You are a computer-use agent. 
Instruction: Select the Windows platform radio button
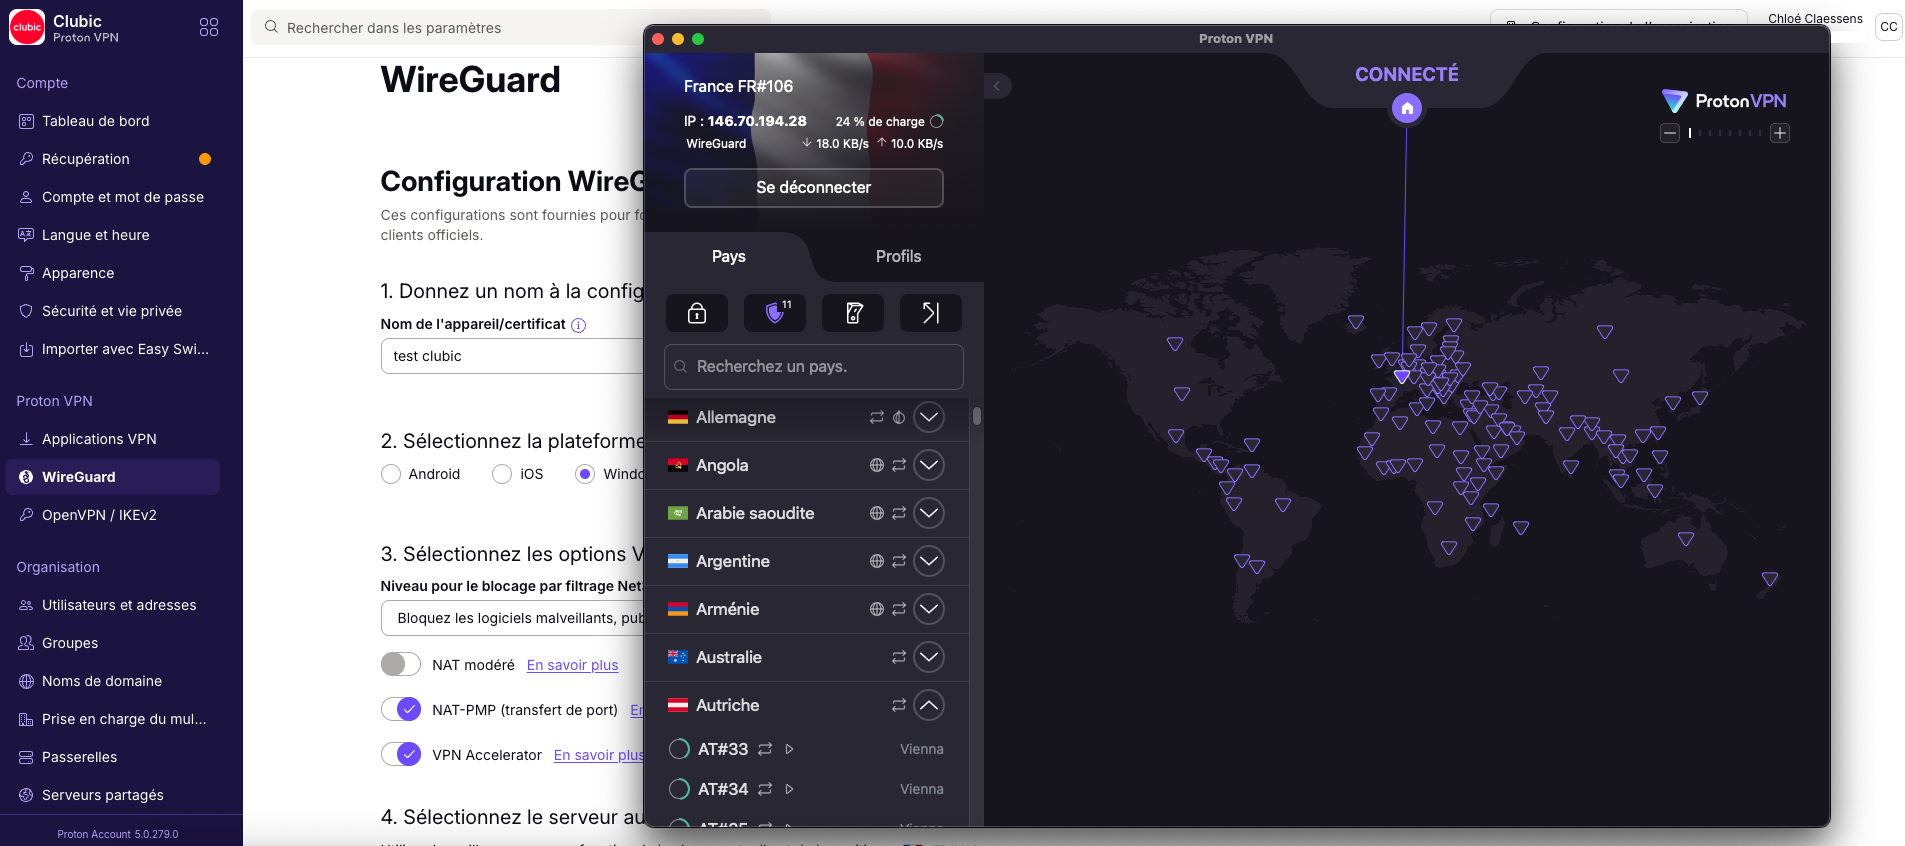[x=585, y=474]
